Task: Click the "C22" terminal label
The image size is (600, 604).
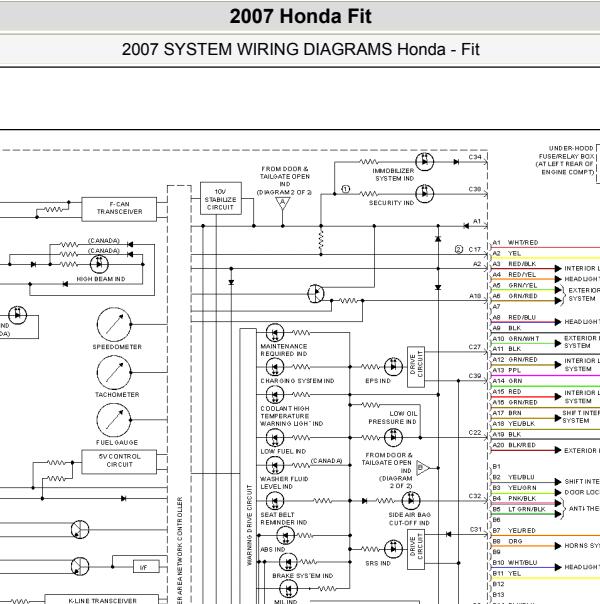Action: 474,433
